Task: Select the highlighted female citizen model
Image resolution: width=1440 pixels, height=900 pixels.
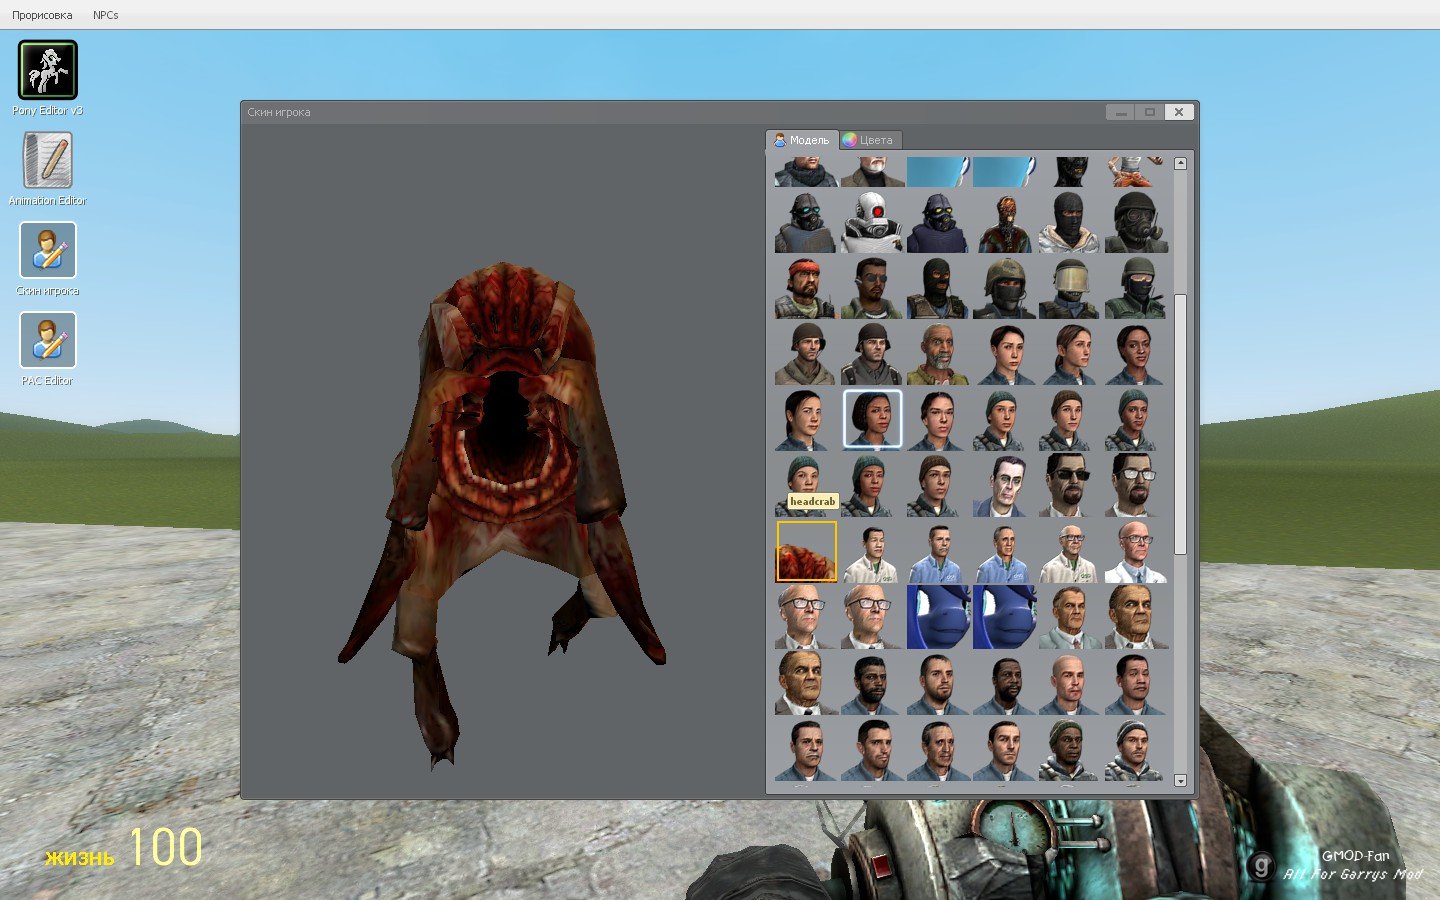Action: coord(872,419)
